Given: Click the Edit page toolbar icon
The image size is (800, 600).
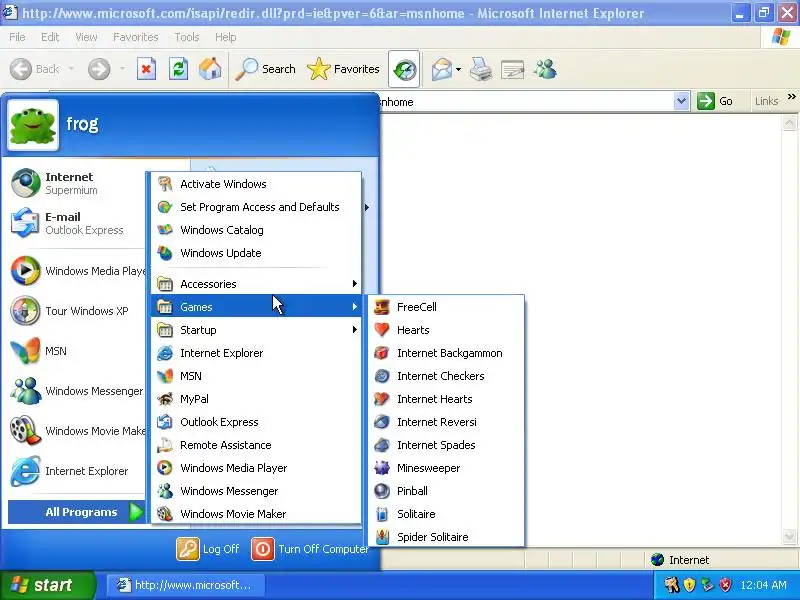Looking at the screenshot, I should coord(513,69).
